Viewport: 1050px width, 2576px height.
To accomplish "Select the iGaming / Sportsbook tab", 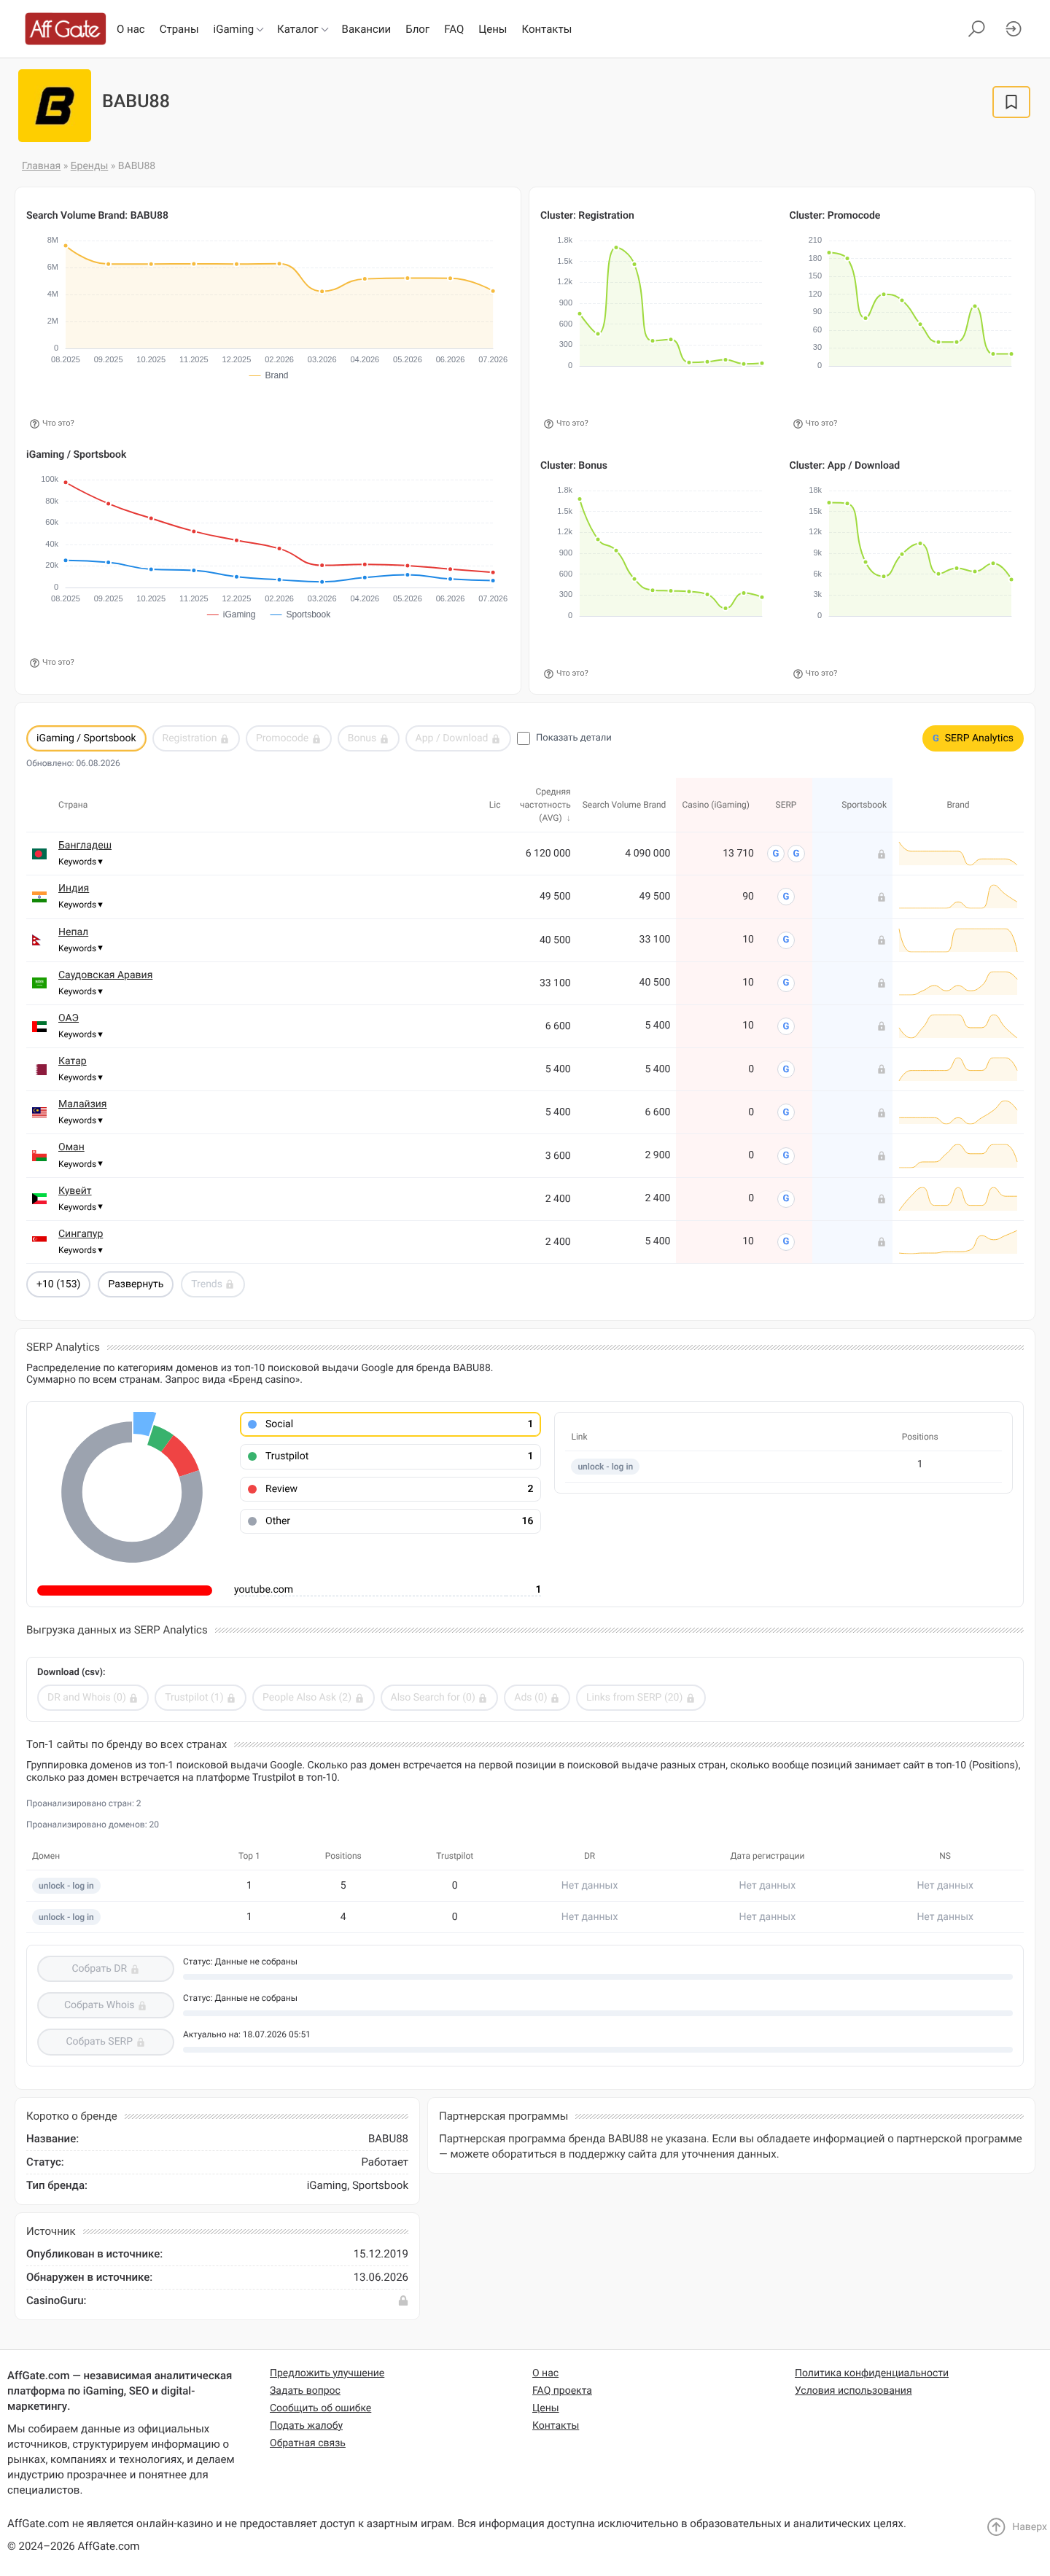I will 86,738.
